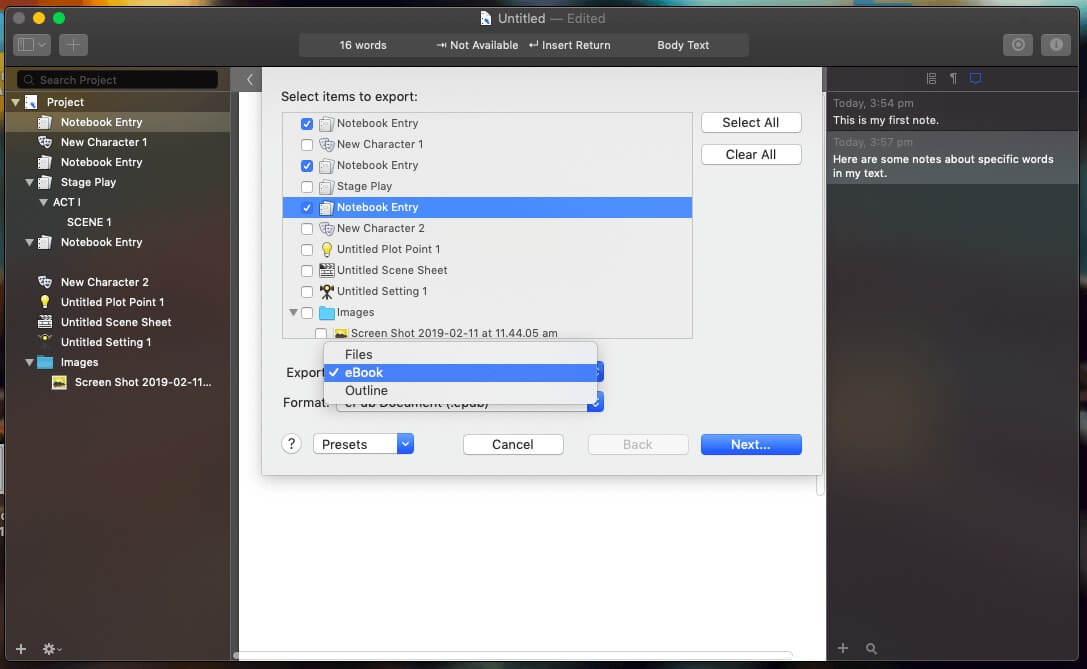
Task: Enable the Untitled Plot Point 1 checkbox
Action: click(x=306, y=250)
